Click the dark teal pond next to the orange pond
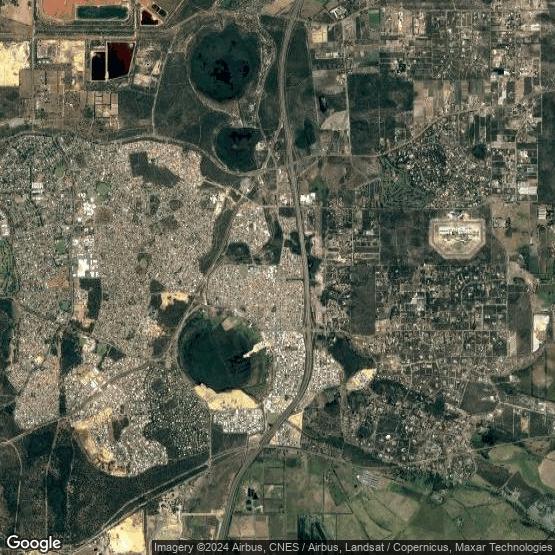 coord(102,13)
